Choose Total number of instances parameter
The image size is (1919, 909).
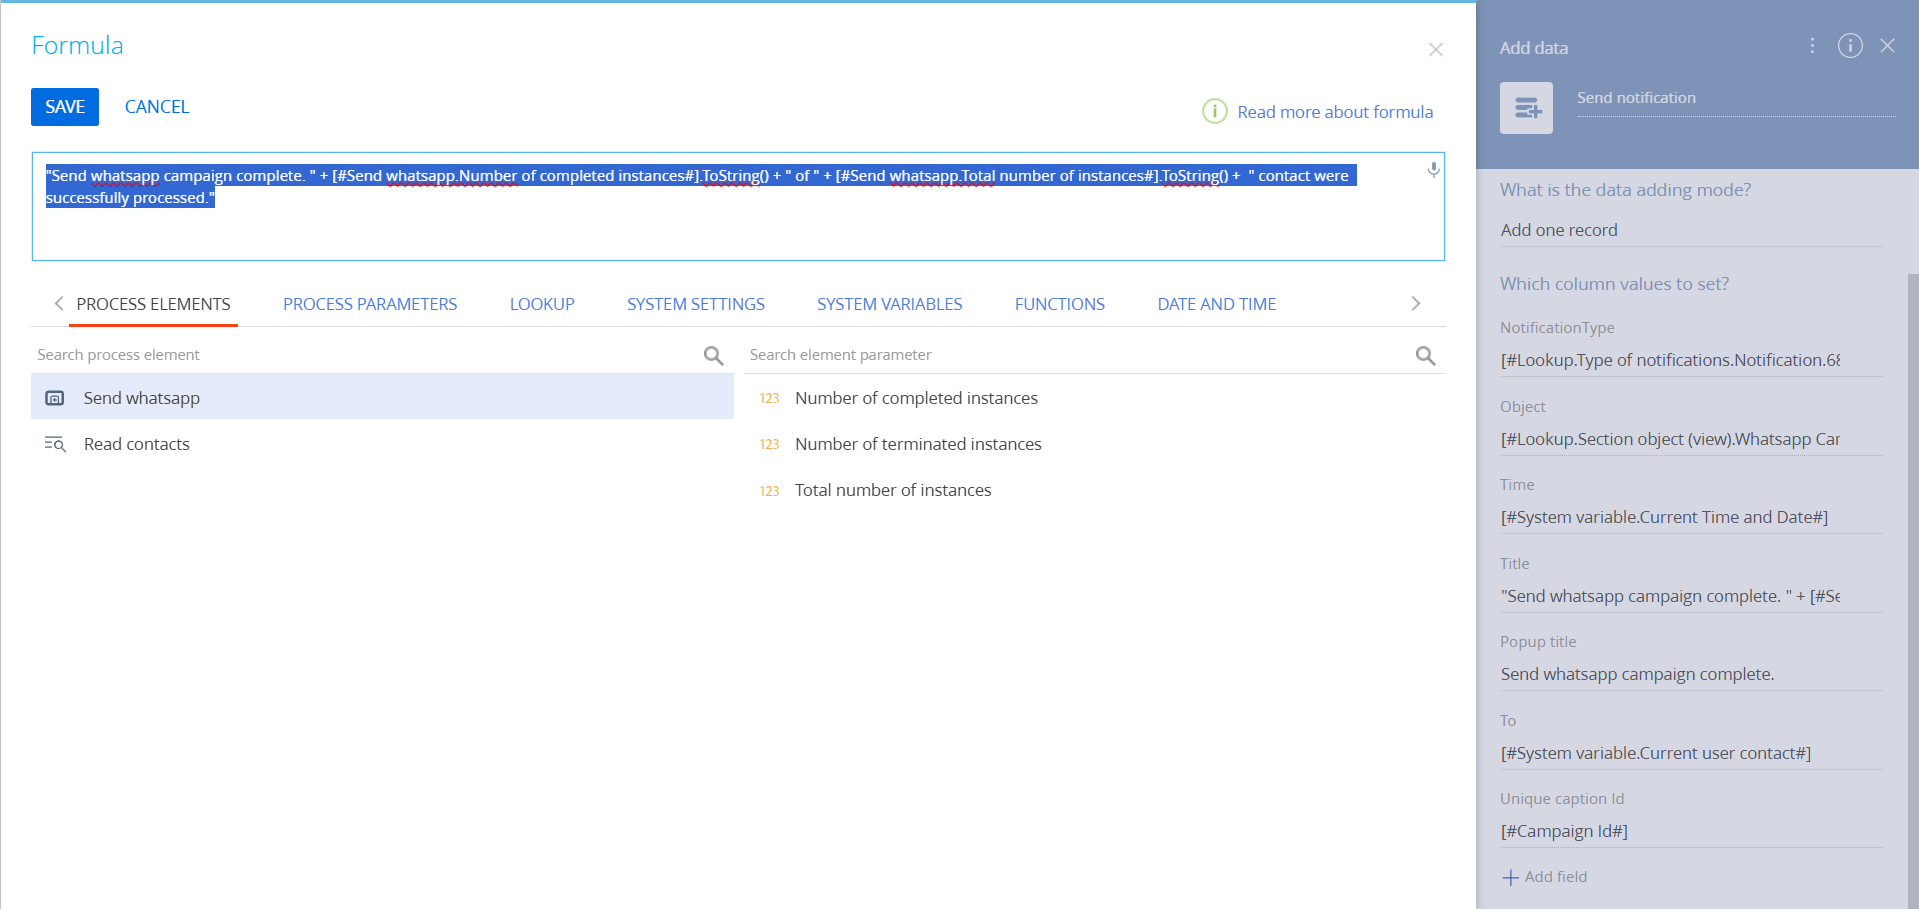coord(892,490)
